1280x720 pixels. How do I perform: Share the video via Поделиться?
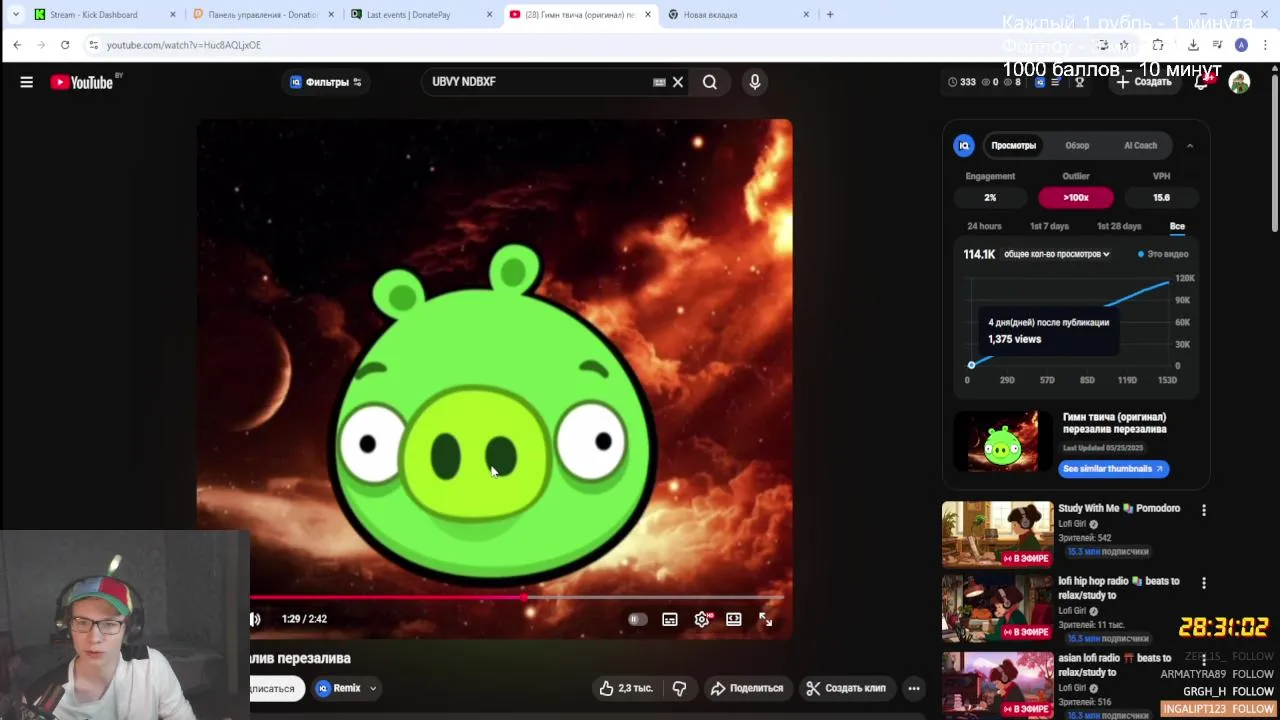(747, 688)
